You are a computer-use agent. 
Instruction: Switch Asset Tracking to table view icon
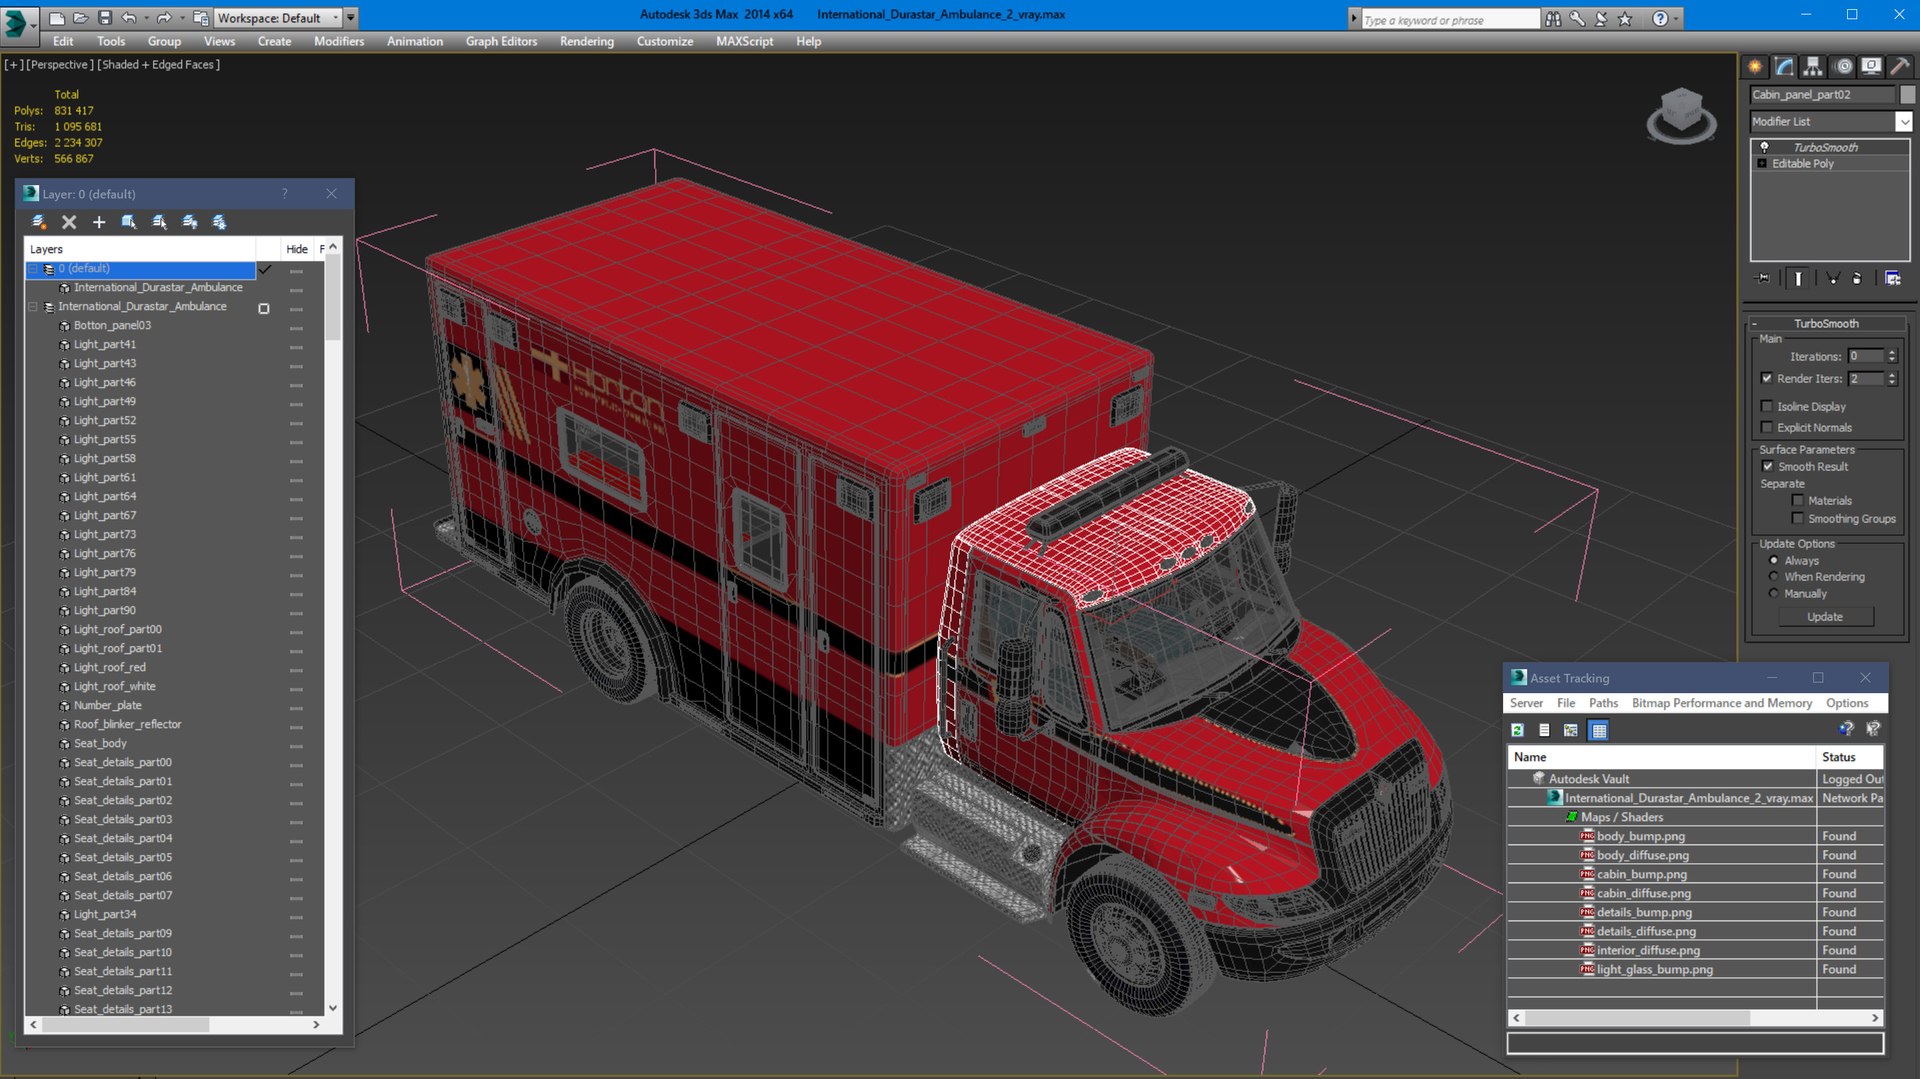1599,730
